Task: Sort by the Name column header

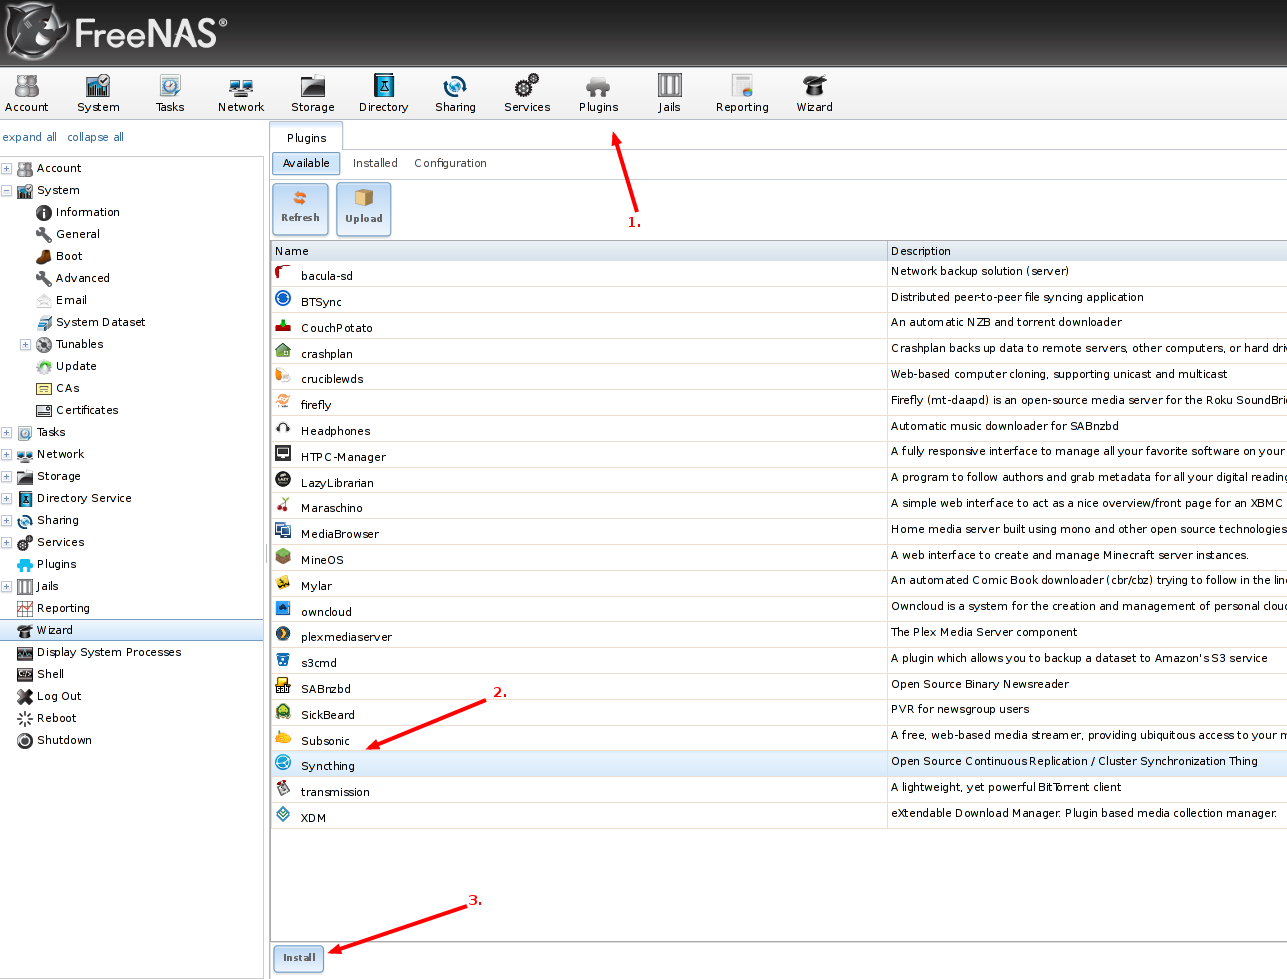Action: point(579,251)
